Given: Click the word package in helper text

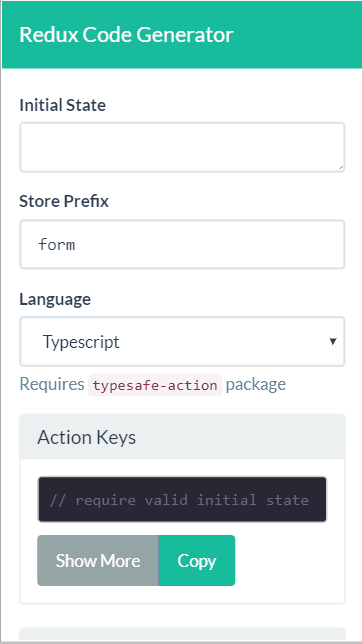Looking at the screenshot, I should pos(256,384).
